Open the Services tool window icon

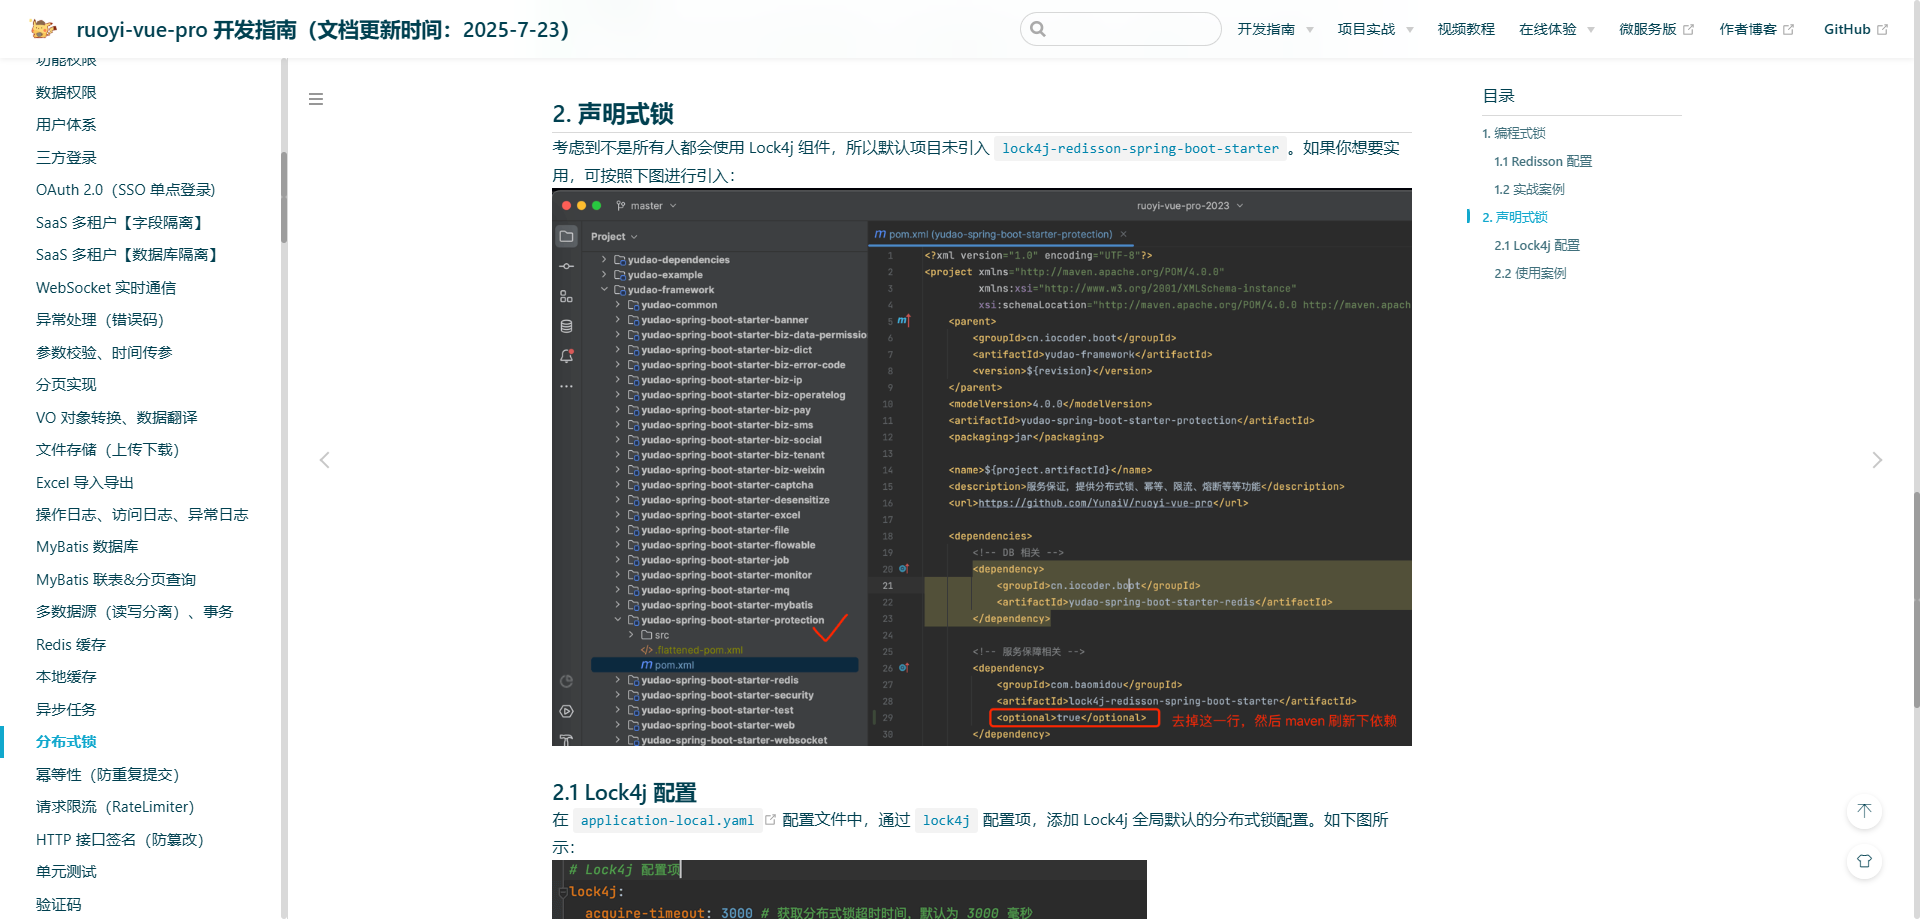point(566,711)
